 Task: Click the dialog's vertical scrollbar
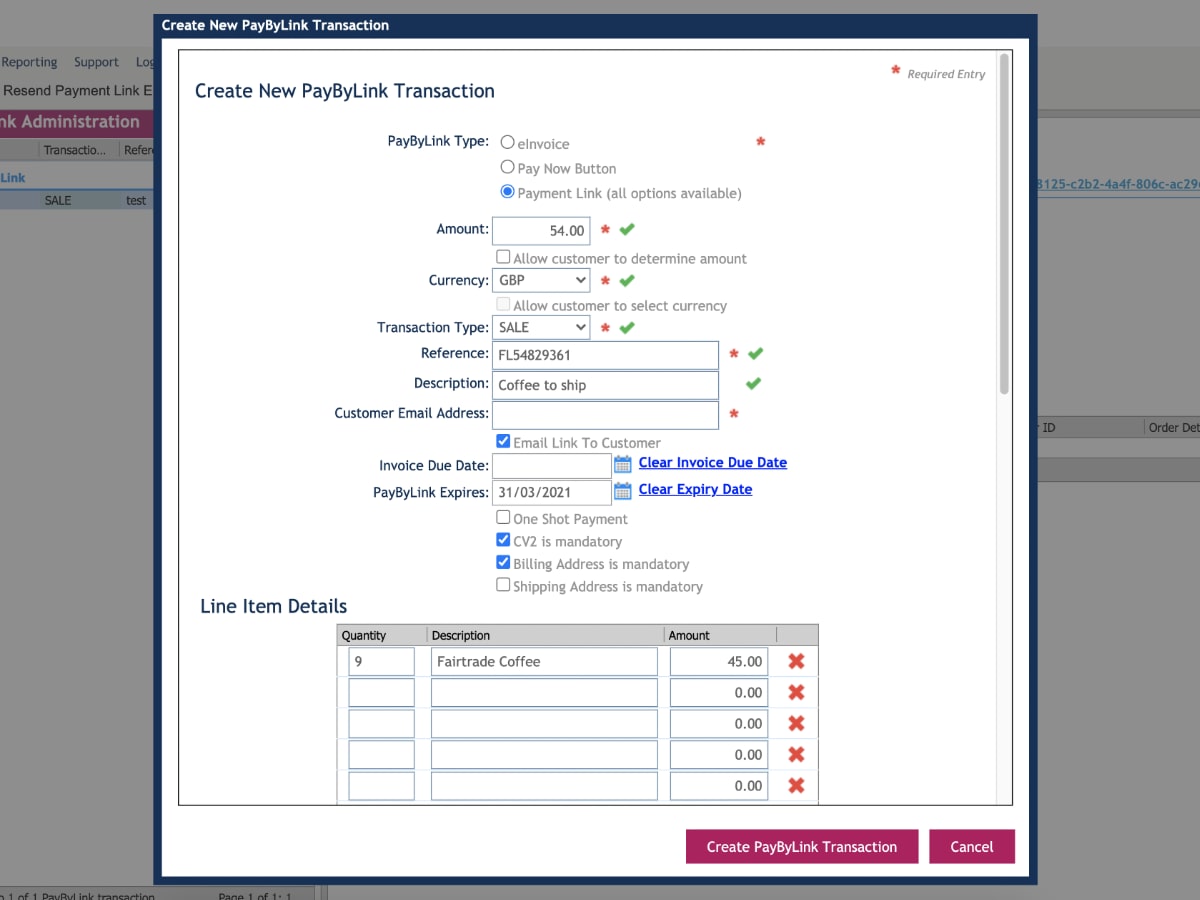point(1004,222)
